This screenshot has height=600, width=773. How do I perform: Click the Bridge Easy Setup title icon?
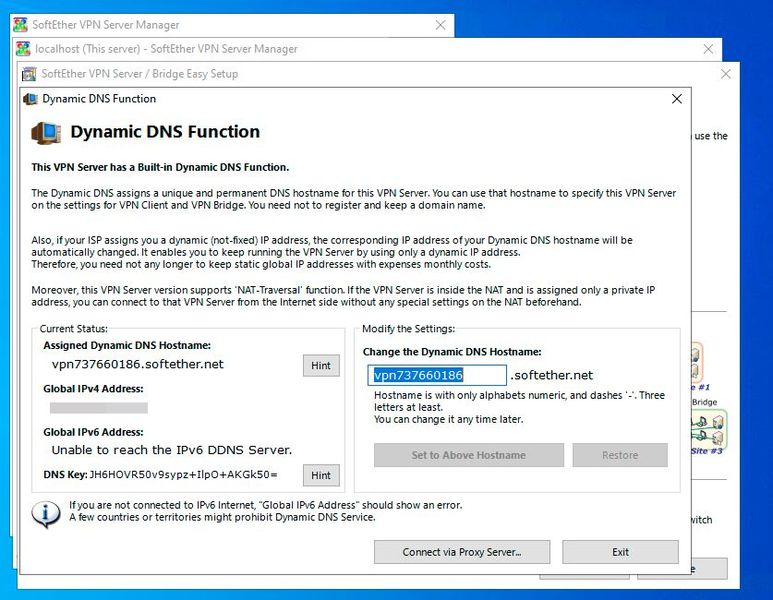pyautogui.click(x=29, y=74)
